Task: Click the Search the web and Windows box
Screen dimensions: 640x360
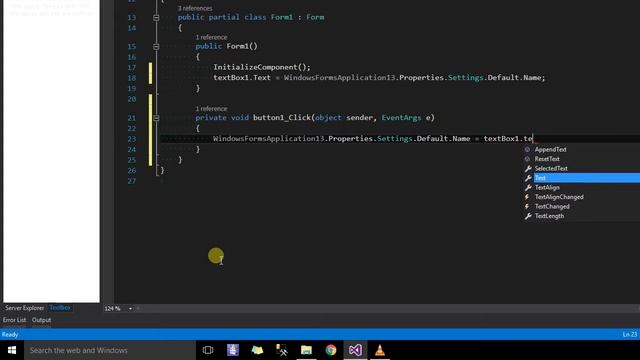Action: [110, 350]
